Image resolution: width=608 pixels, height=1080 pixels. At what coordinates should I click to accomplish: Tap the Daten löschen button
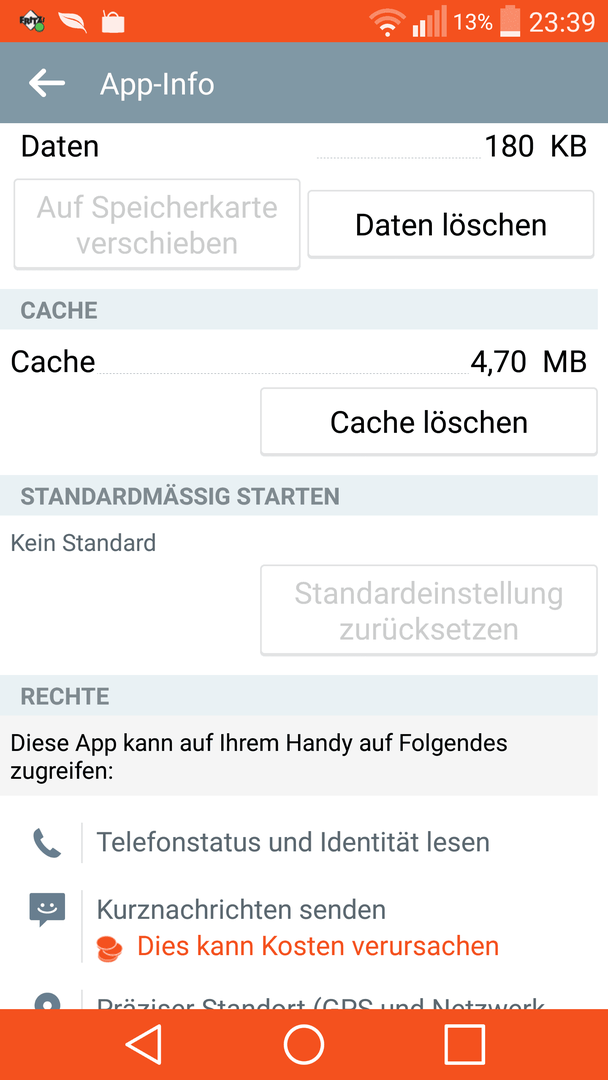pos(450,225)
